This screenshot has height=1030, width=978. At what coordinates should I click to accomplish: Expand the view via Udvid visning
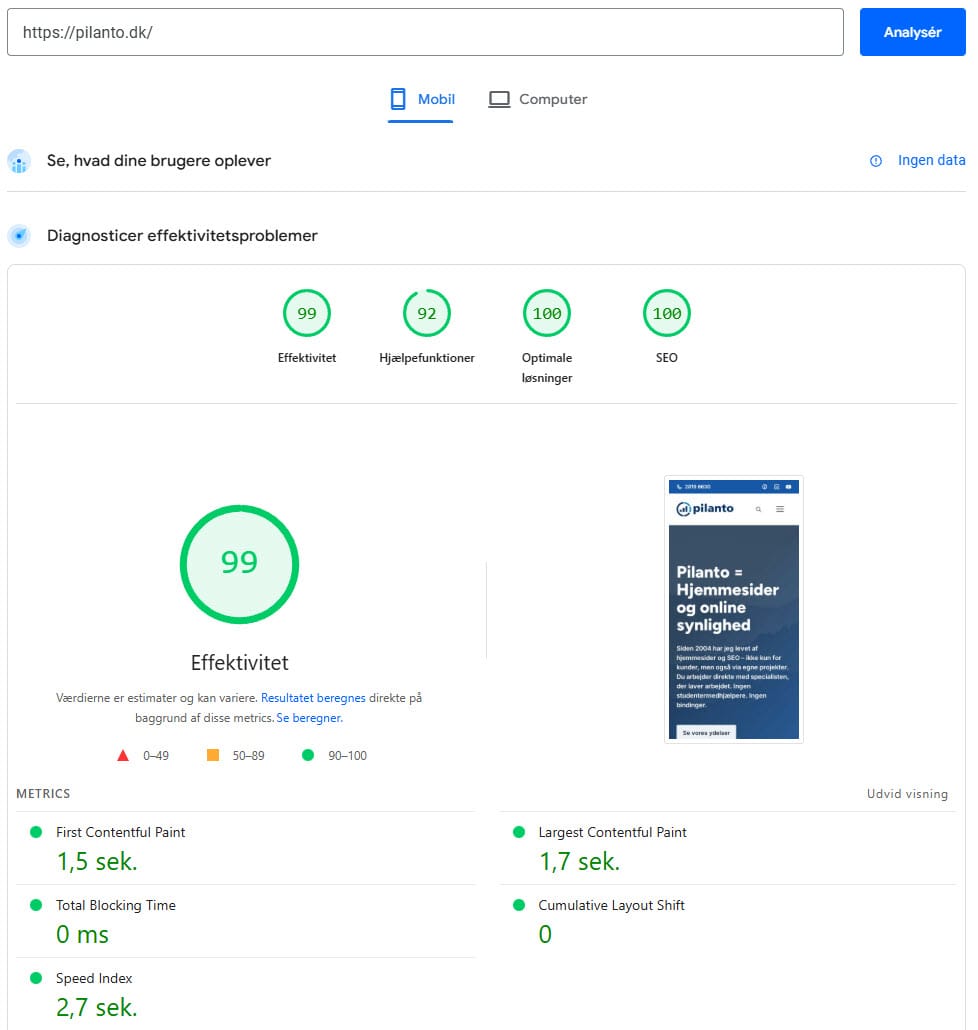tap(907, 794)
